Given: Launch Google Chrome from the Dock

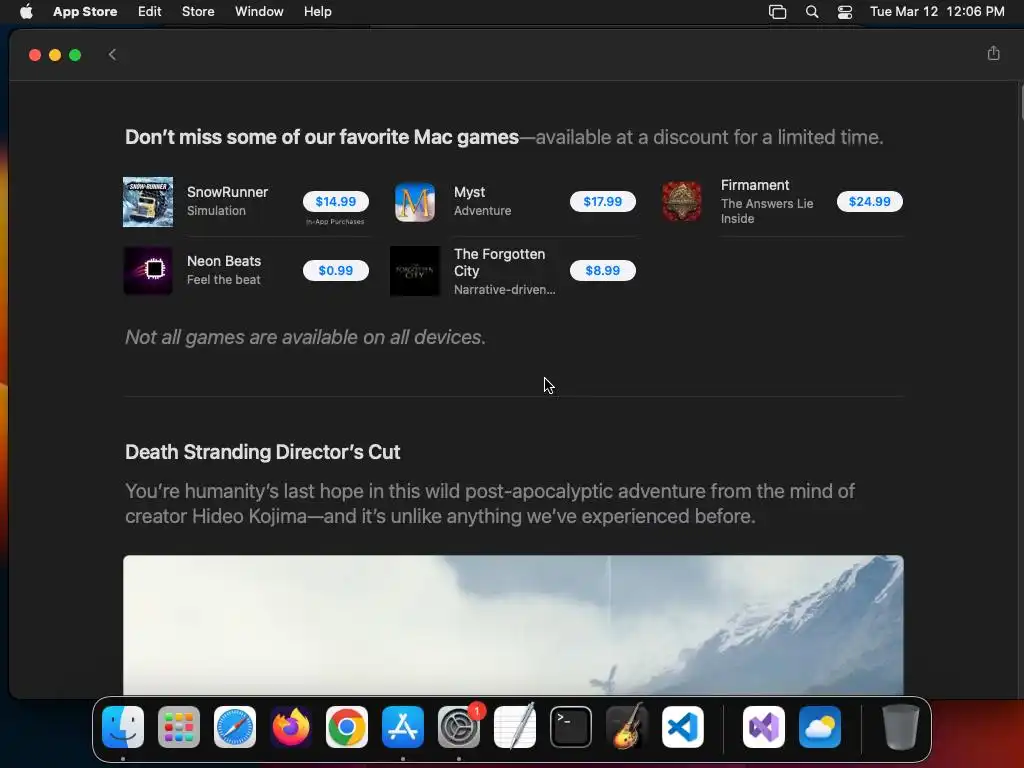Looking at the screenshot, I should [x=347, y=727].
